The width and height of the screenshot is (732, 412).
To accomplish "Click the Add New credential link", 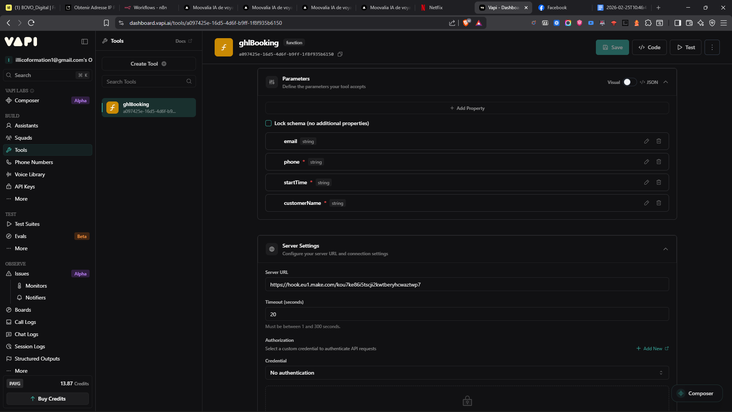I will [652, 348].
